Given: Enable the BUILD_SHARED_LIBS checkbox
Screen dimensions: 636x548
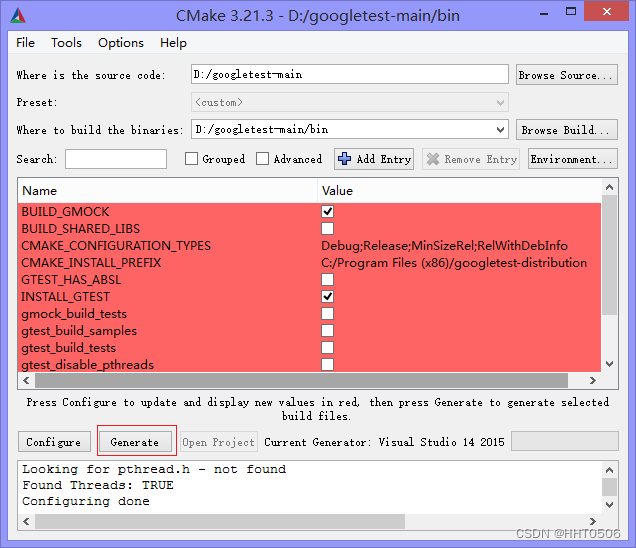Looking at the screenshot, I should [327, 228].
